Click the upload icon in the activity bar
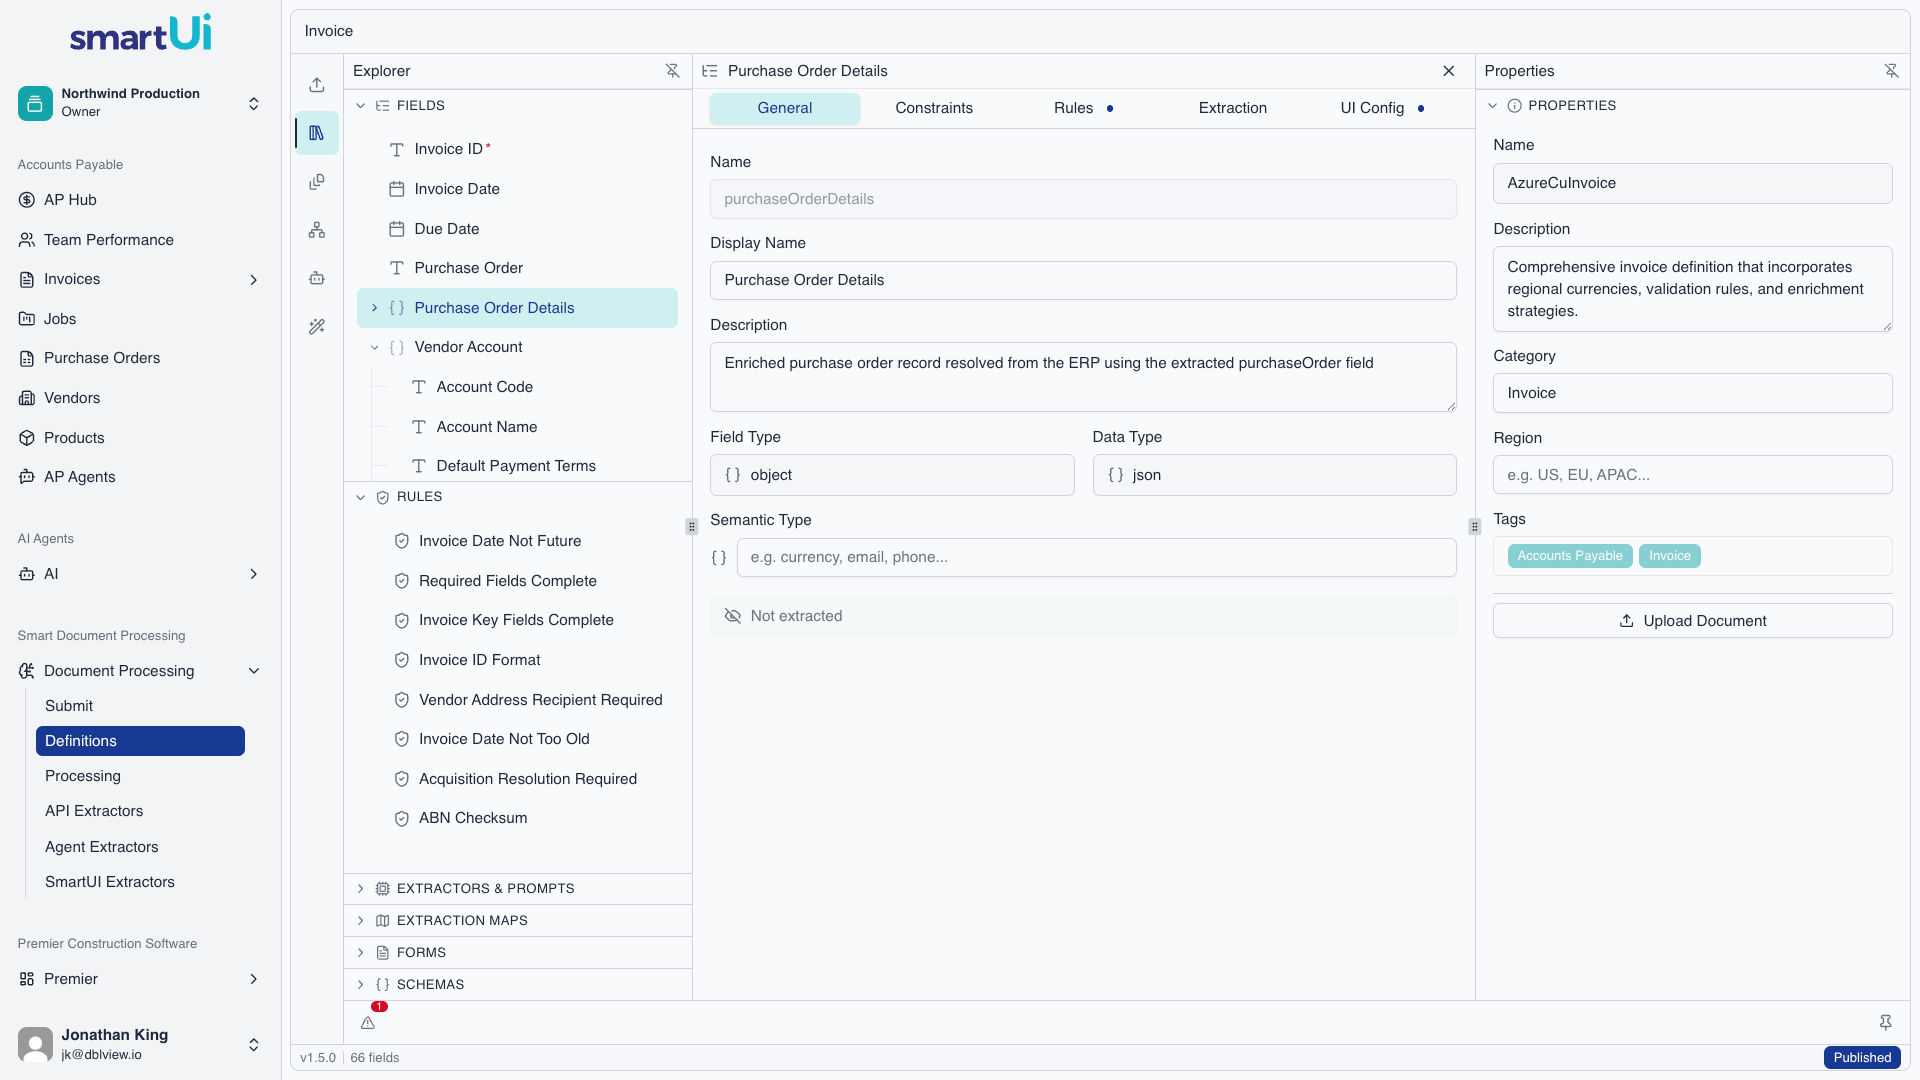The height and width of the screenshot is (1080, 1920). pos(317,85)
